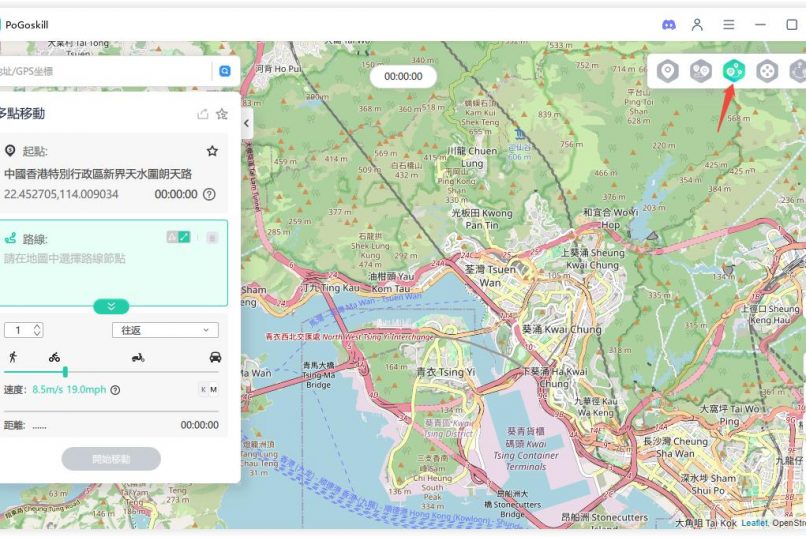Open the user account profile icon
This screenshot has height=537, width=806.
698,25
